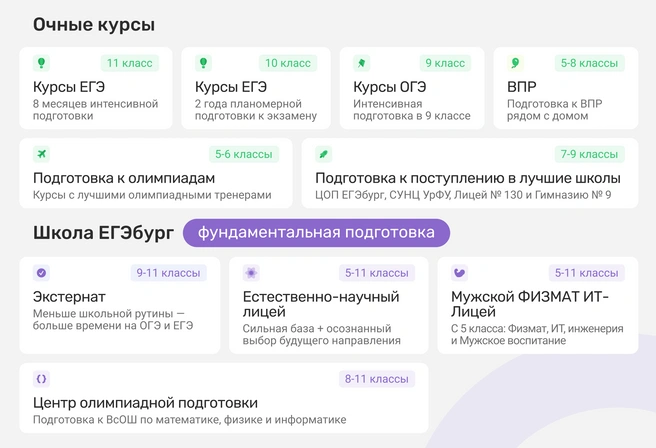Click the 9-11 классы badge on Экстернат

coord(169,273)
